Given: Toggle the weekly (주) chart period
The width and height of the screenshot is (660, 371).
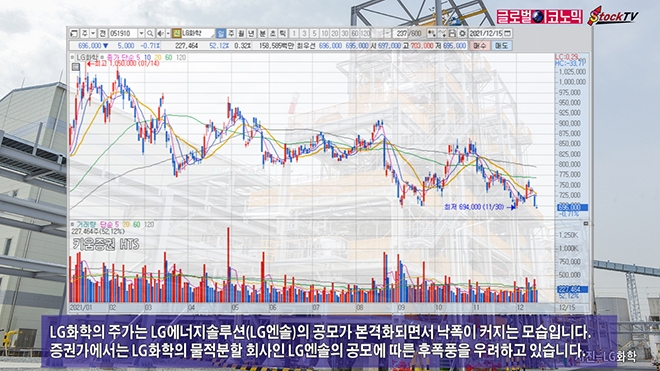Looking at the screenshot, I should click(x=231, y=33).
